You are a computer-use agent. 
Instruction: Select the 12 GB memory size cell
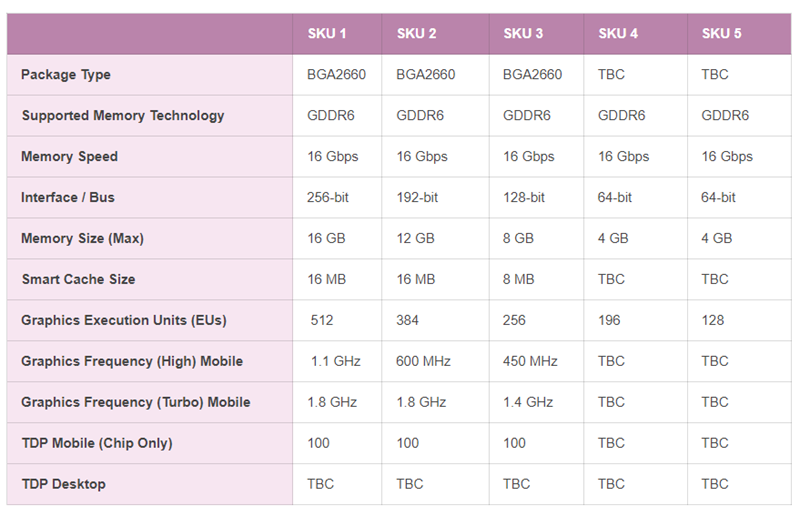tap(415, 238)
